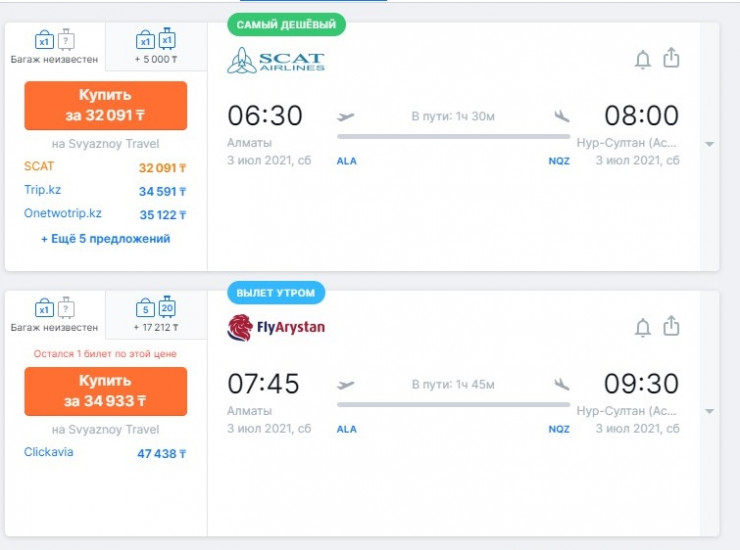Show 5 more offers link
Viewport: 740px width, 550px height.
tap(105, 239)
